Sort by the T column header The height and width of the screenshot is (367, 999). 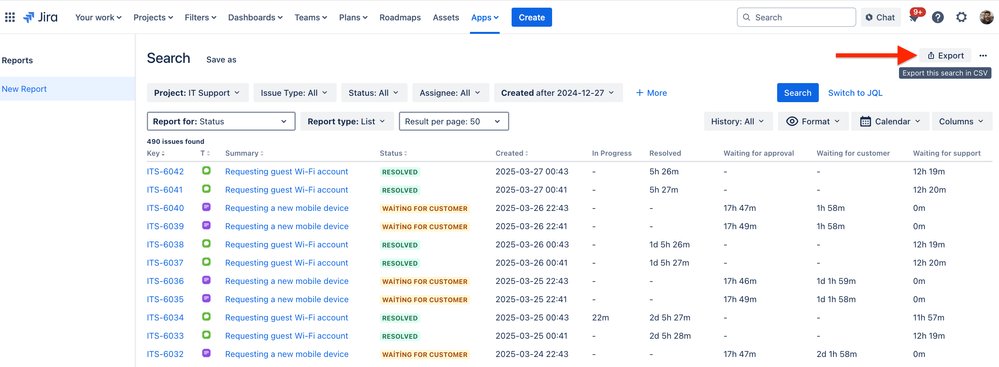tap(205, 154)
